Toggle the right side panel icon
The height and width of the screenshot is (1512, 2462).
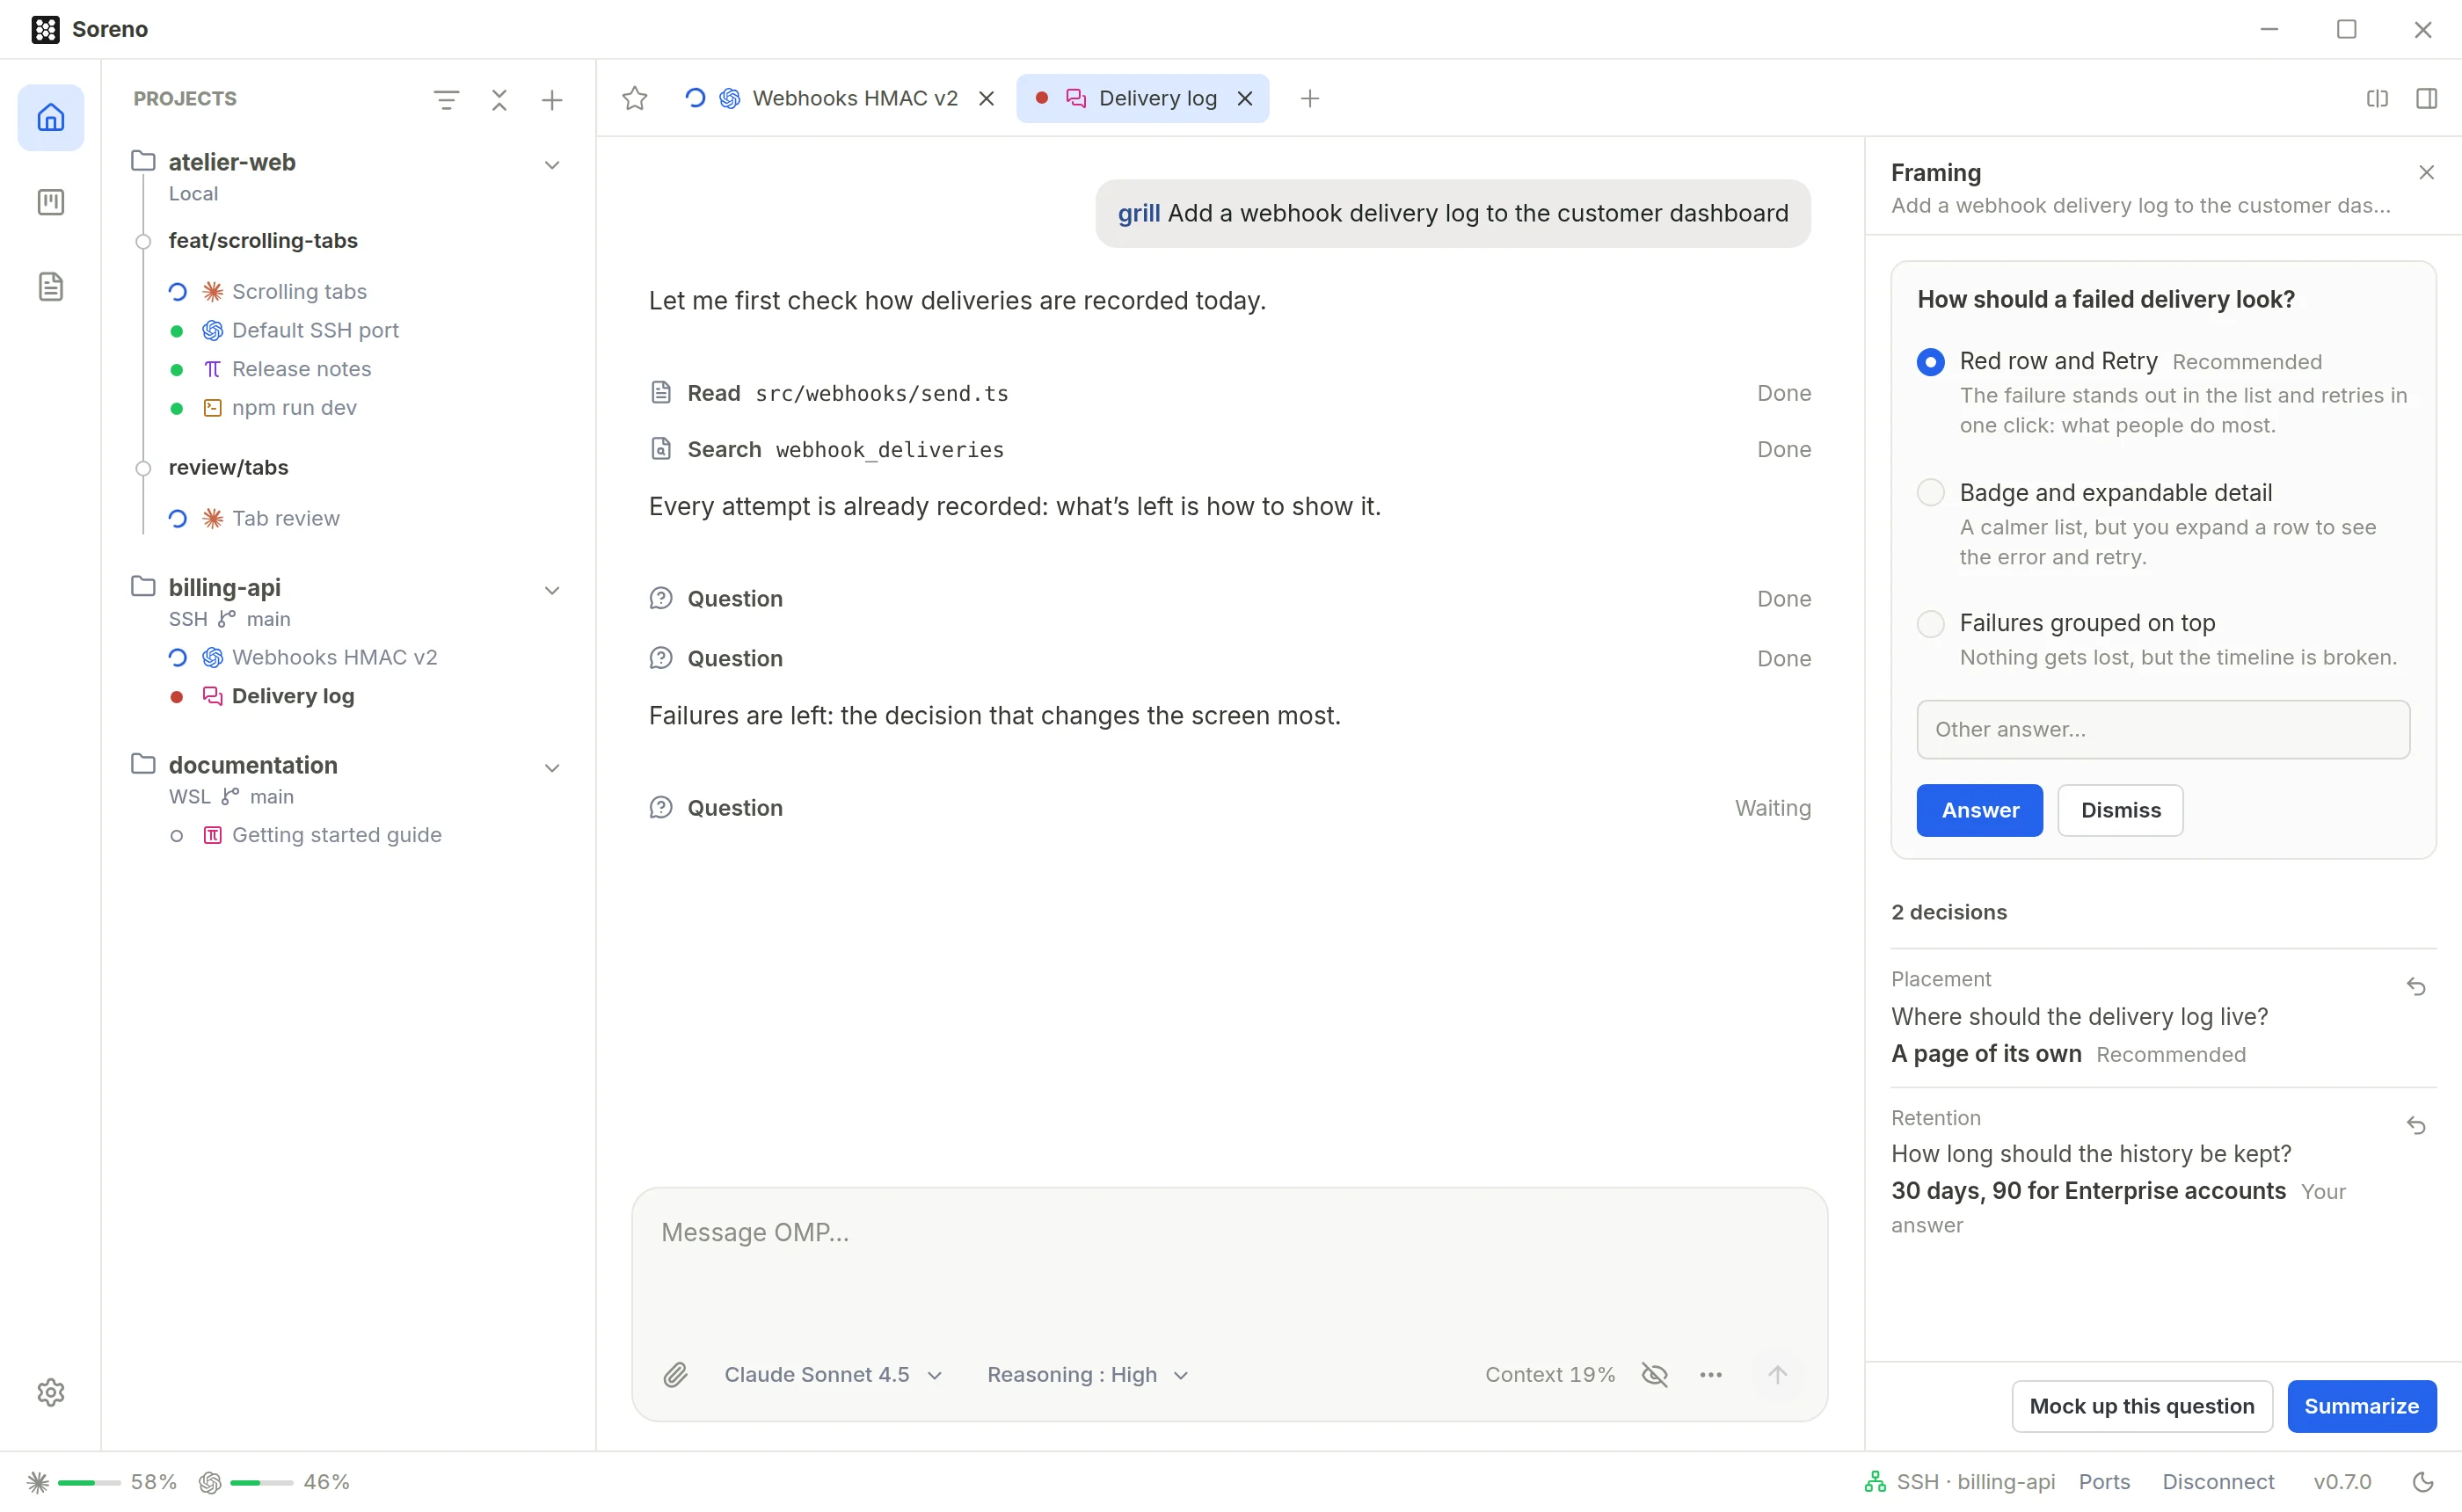(x=2426, y=98)
